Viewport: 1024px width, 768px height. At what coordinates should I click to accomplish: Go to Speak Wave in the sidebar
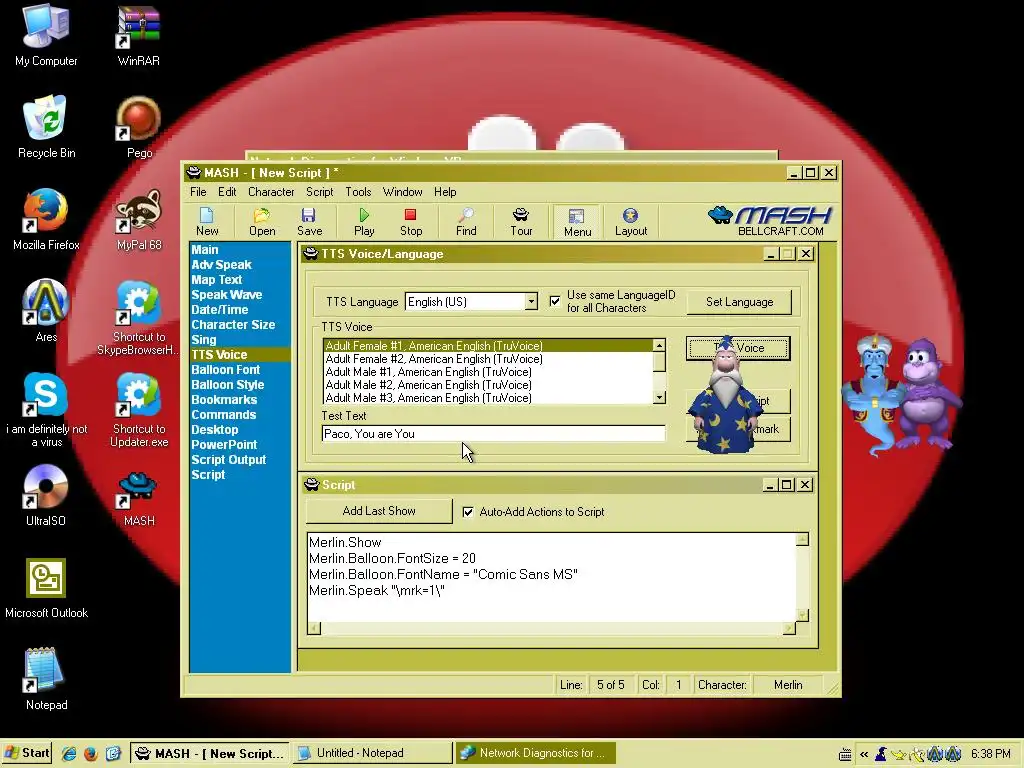click(226, 295)
